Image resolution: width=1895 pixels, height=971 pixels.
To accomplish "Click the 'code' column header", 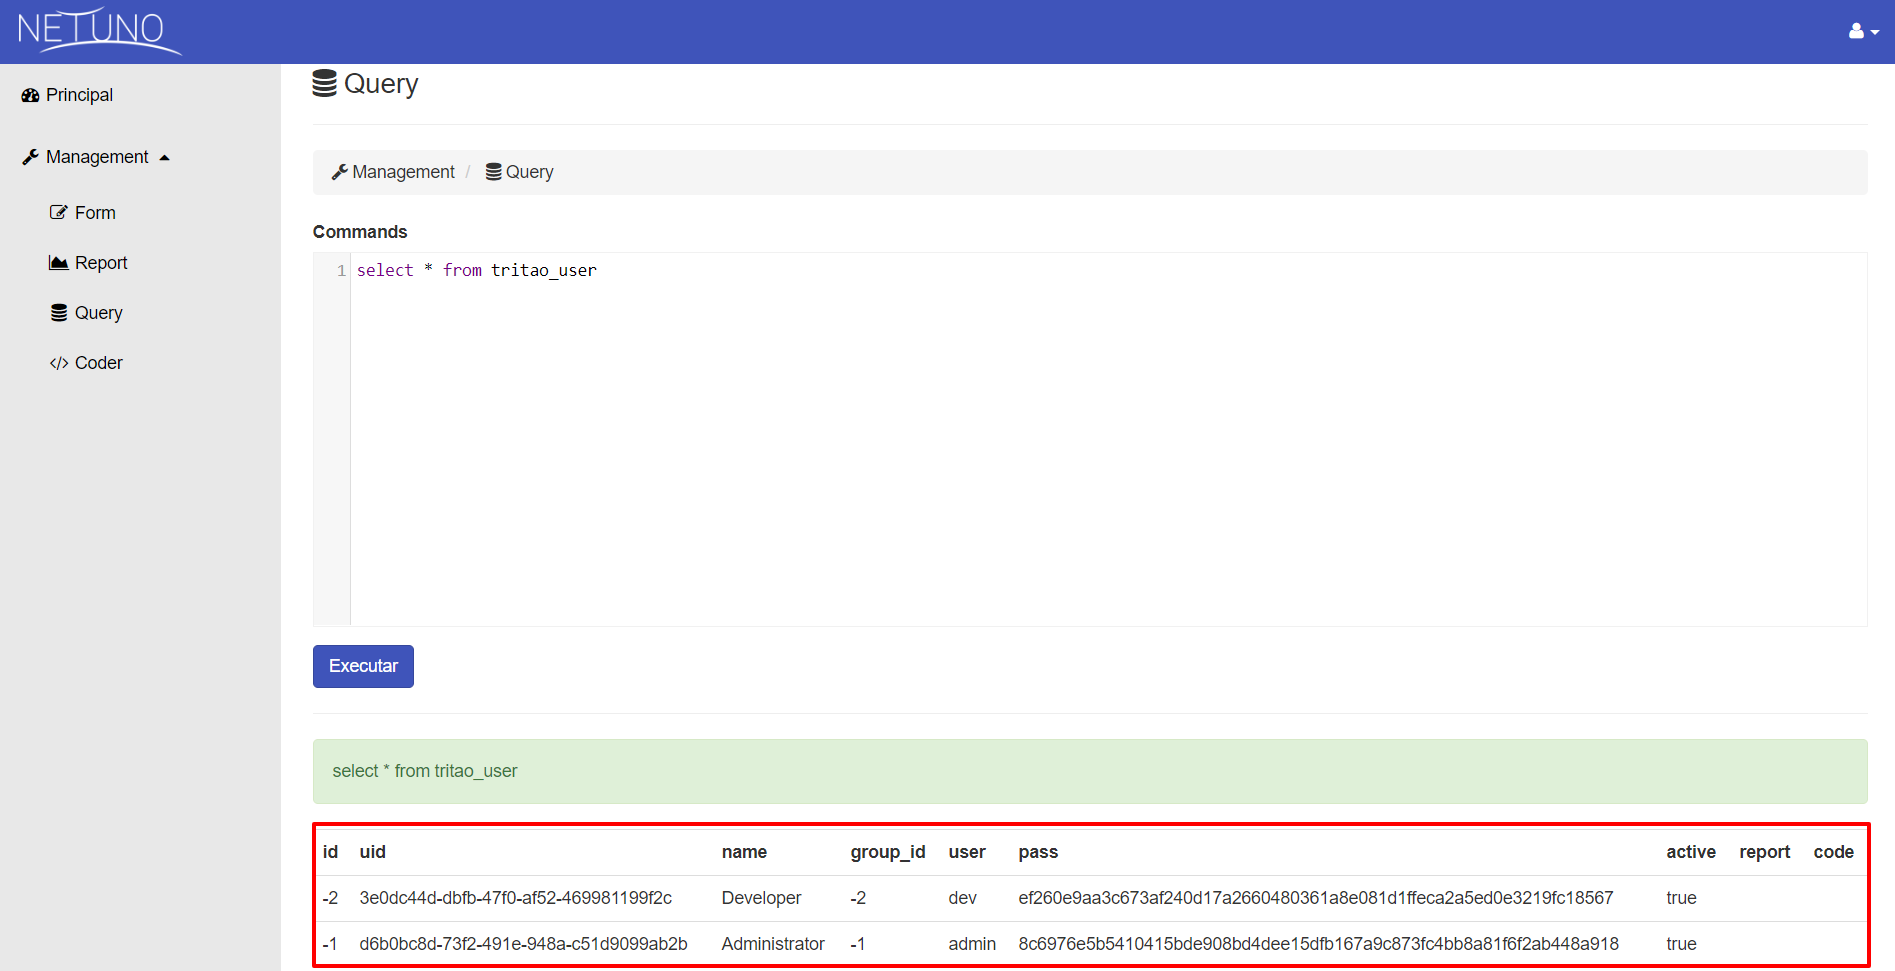I will tap(1834, 852).
